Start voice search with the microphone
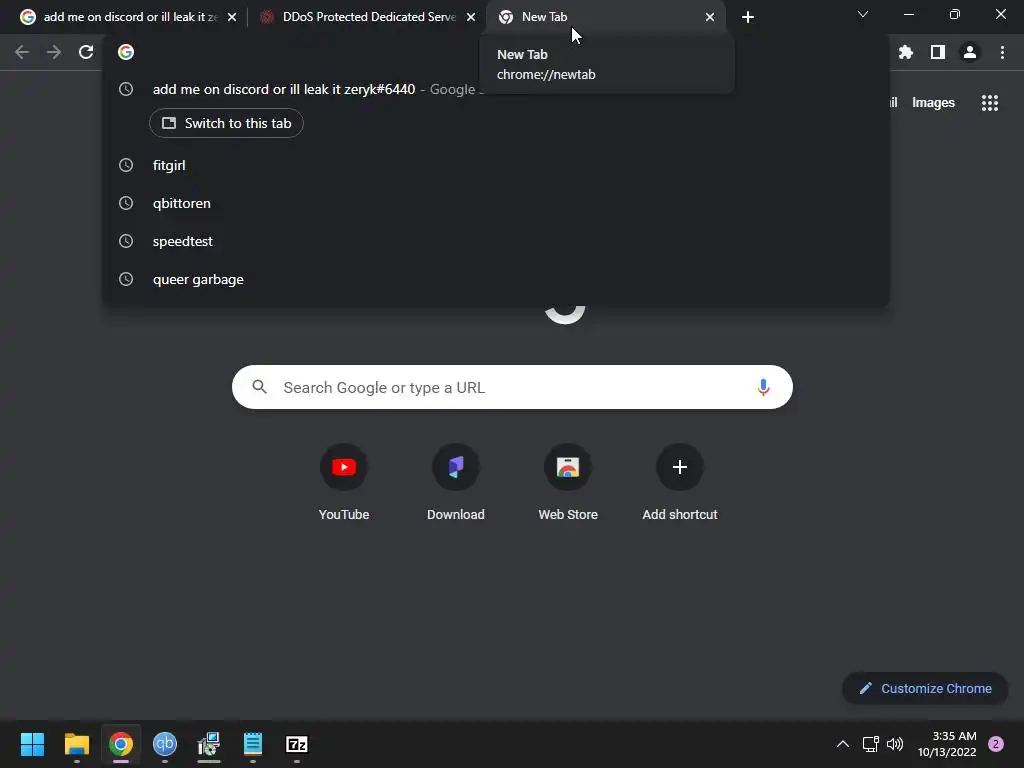Viewport: 1024px width, 768px height. [763, 387]
